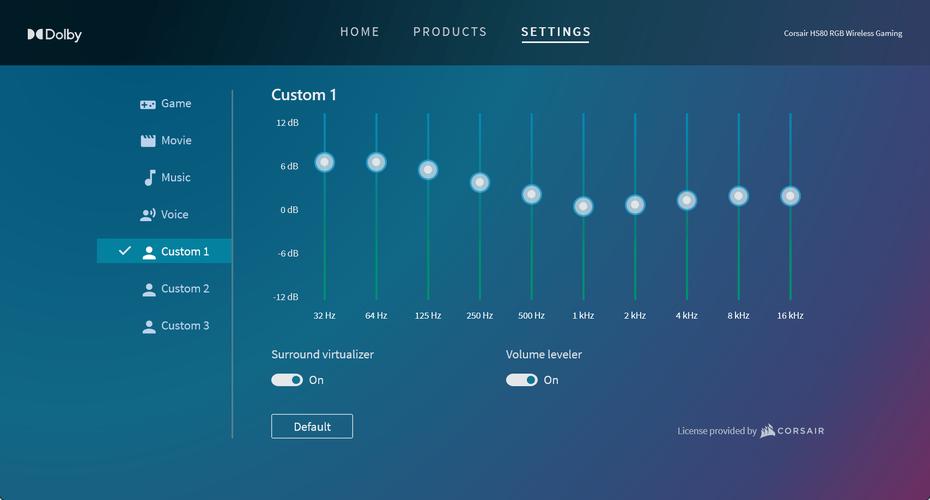Select the Custom 3 profile label
This screenshot has height=500, width=930.
[x=185, y=326]
